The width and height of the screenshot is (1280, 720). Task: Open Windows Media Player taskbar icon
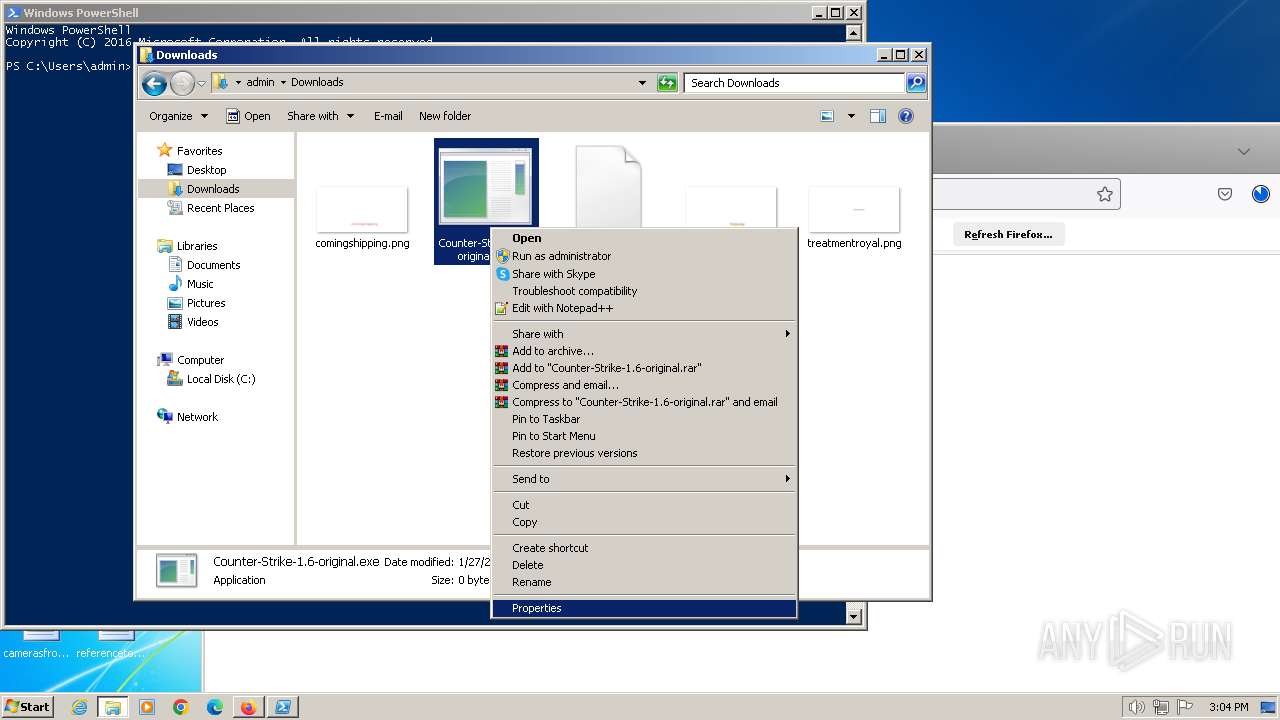pyautogui.click(x=147, y=707)
